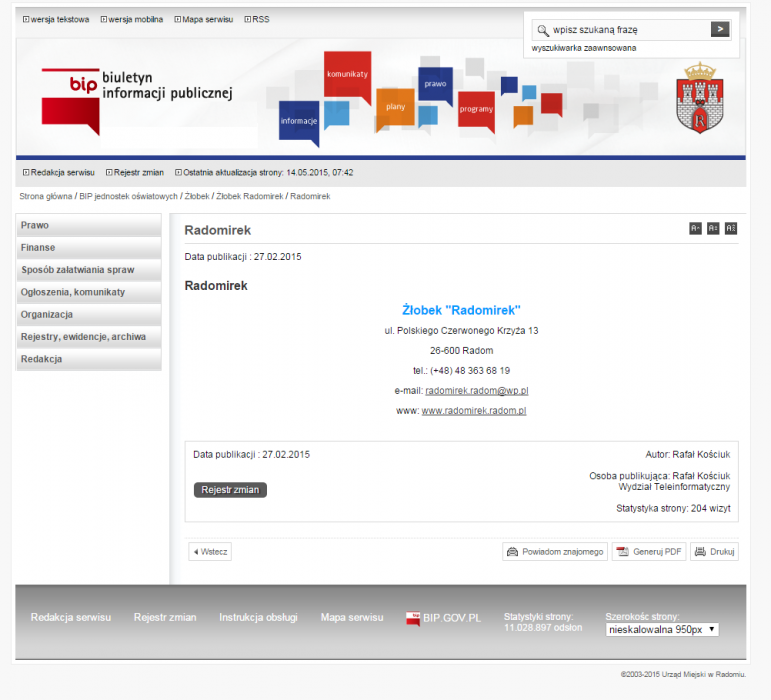Click the Żłobek "Radomirek" blue heading
The image size is (771, 700).
click(x=461, y=310)
